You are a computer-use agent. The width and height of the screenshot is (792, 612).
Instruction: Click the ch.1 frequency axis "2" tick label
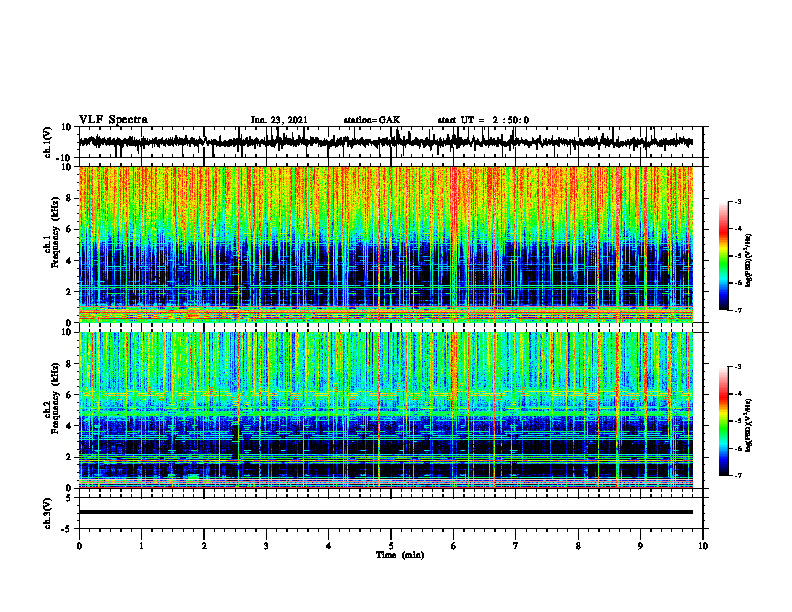[69, 292]
